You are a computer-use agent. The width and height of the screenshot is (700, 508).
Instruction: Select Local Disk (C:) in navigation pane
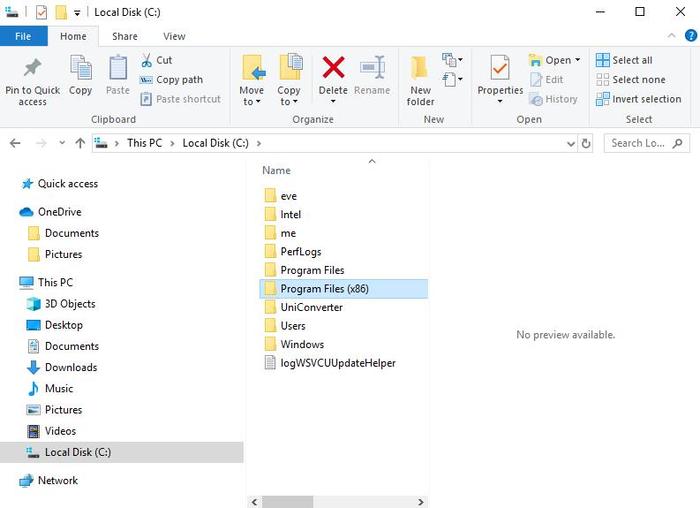121,452
